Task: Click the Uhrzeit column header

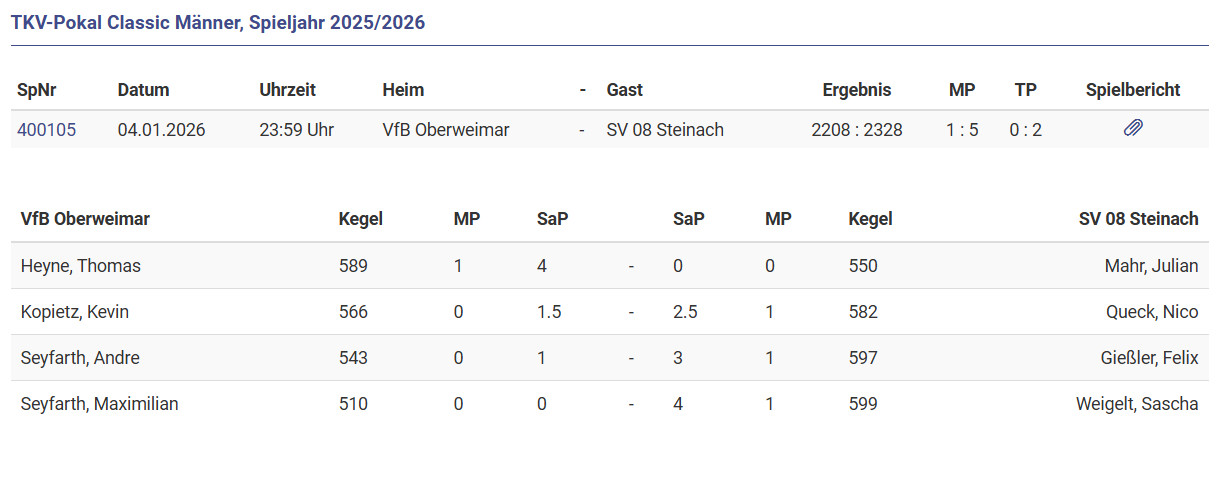Action: pos(287,90)
